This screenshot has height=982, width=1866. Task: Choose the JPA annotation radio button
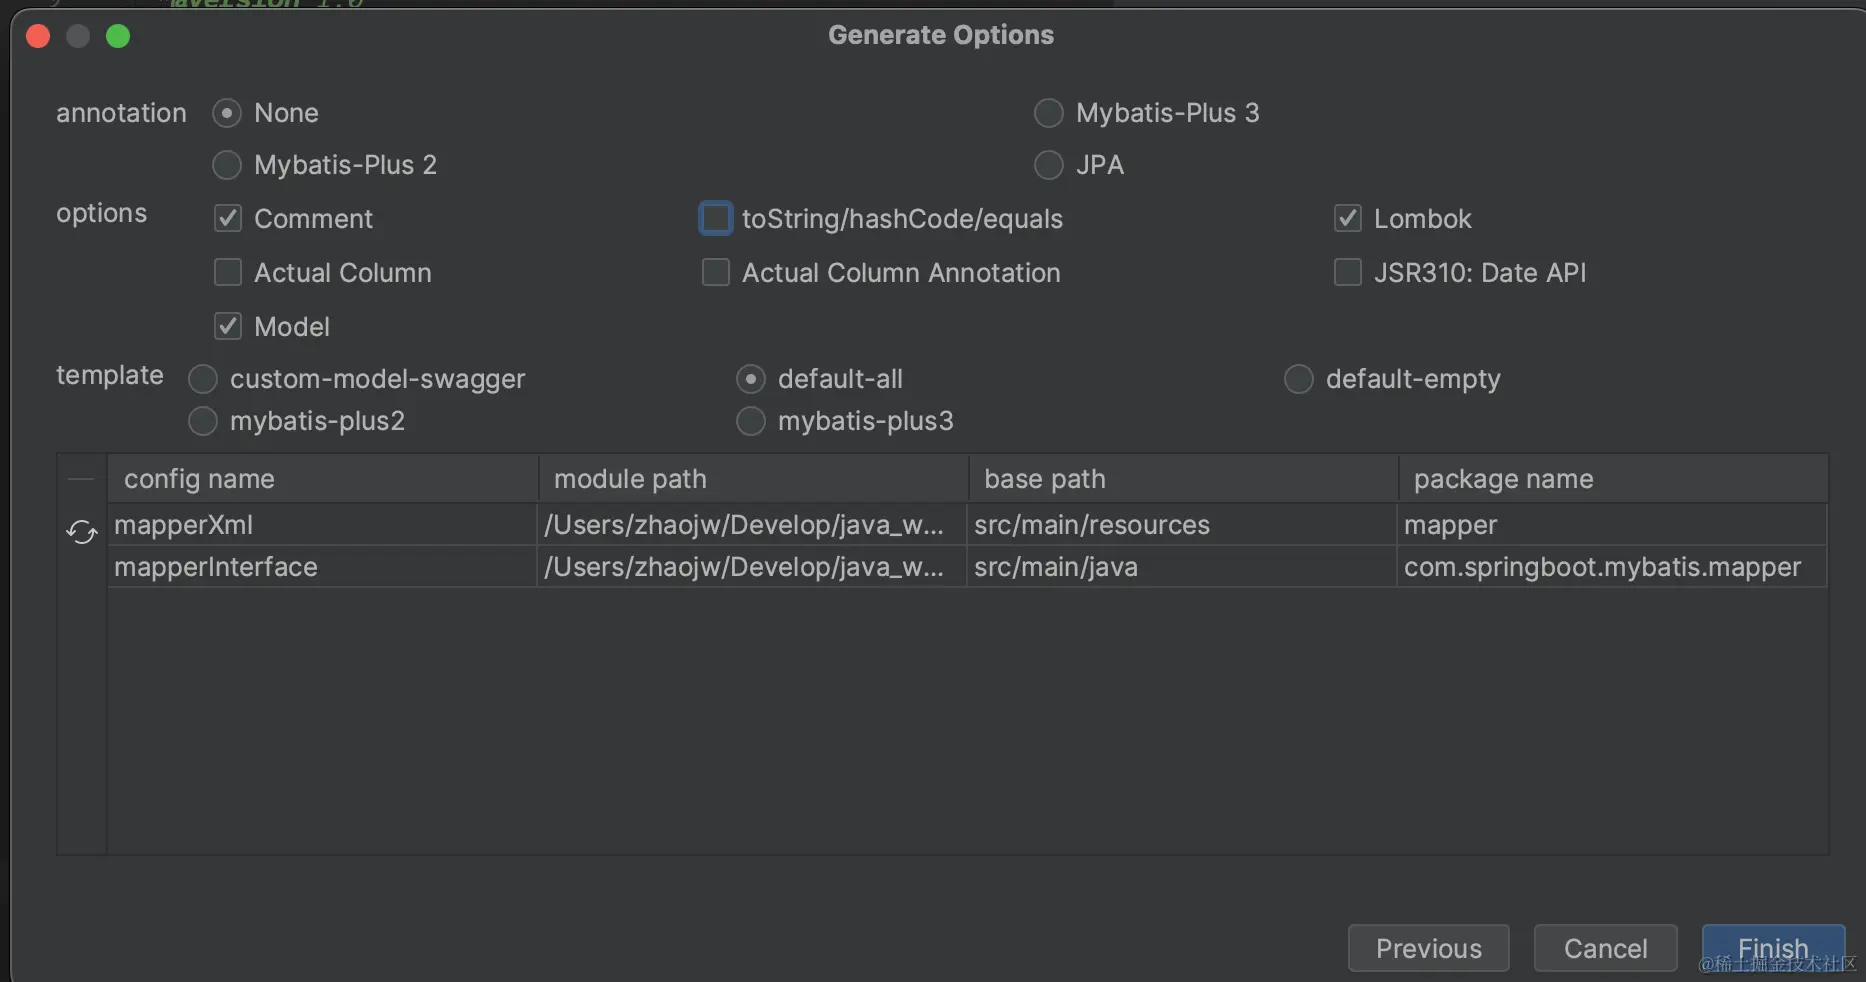tap(1048, 165)
